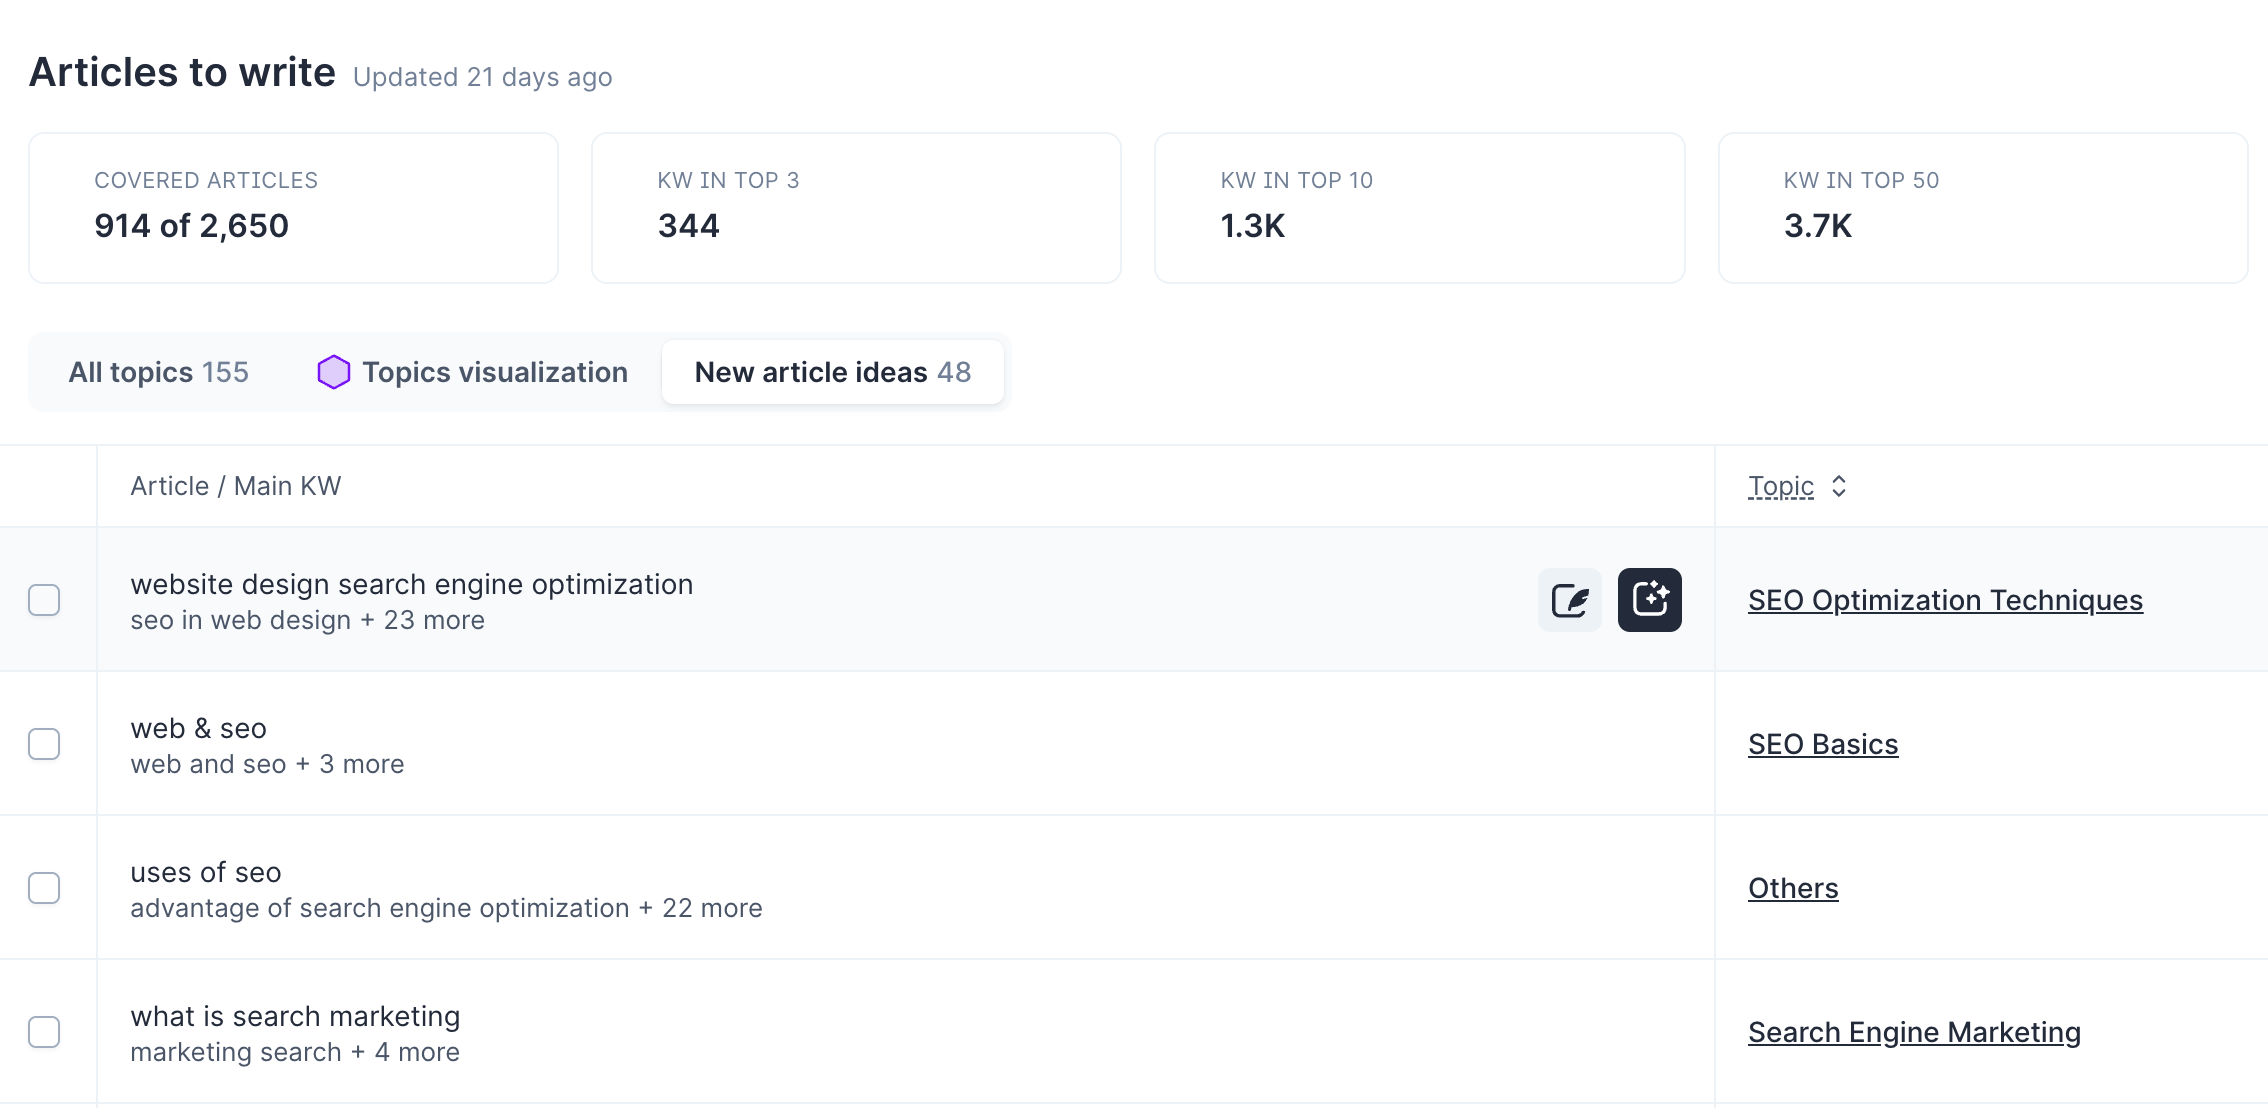
Task: Select checkbox for website design search engine optimization
Action: coord(44,600)
